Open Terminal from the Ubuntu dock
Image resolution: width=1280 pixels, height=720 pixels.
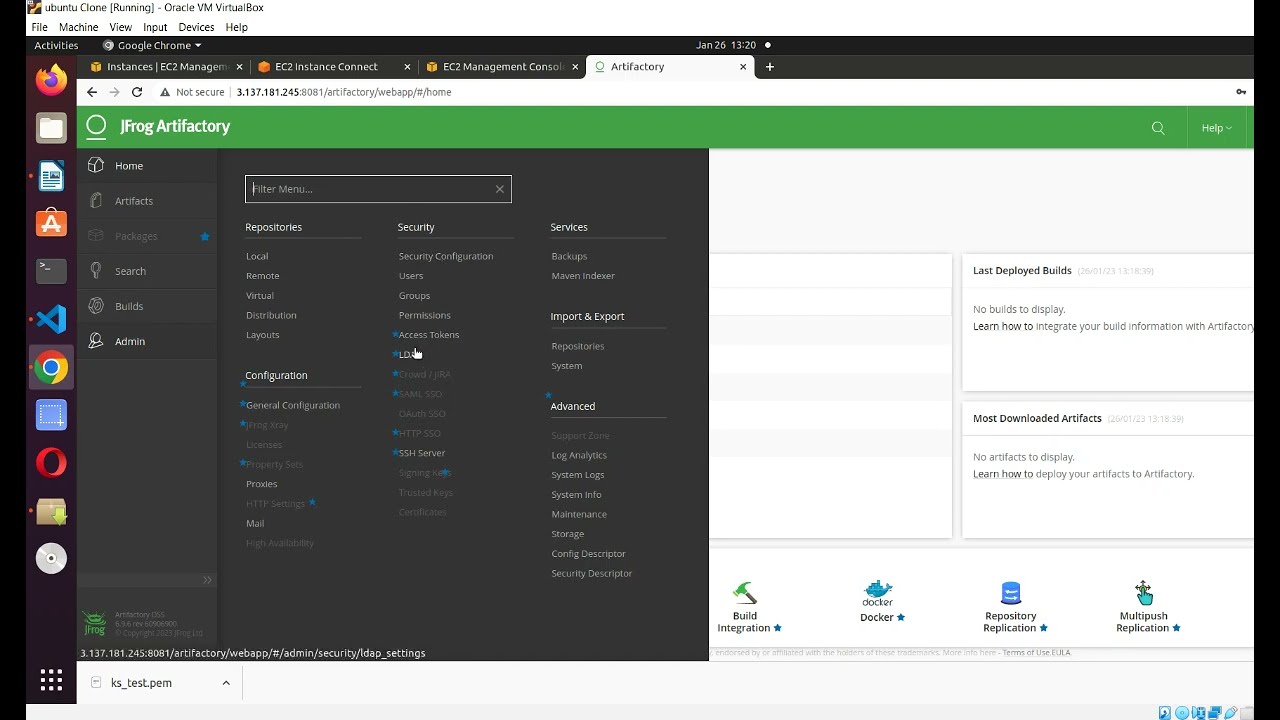(x=51, y=270)
